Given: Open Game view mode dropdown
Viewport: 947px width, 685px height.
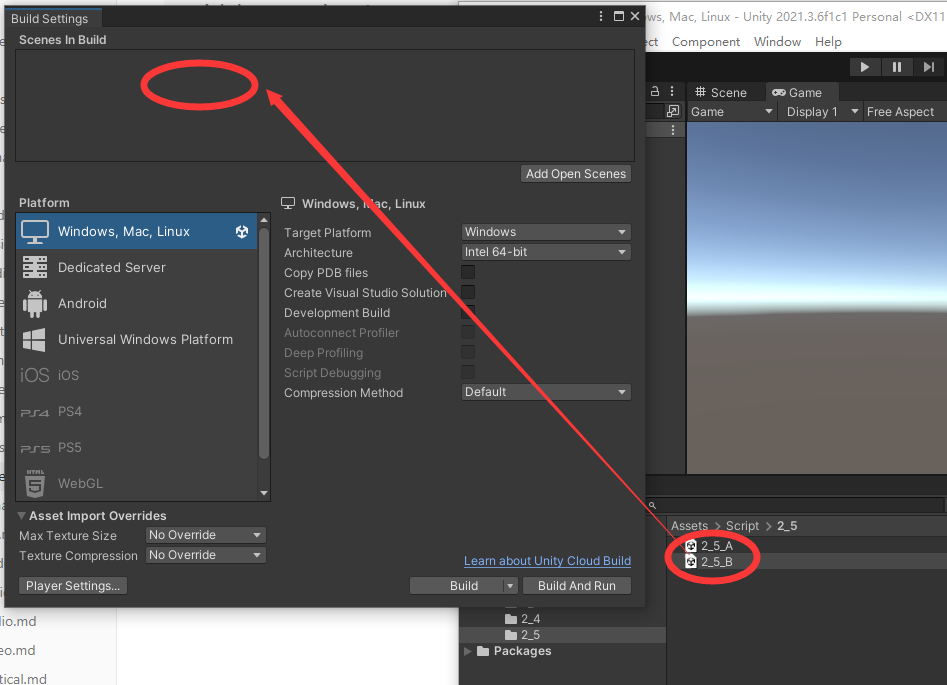Looking at the screenshot, I should (731, 112).
